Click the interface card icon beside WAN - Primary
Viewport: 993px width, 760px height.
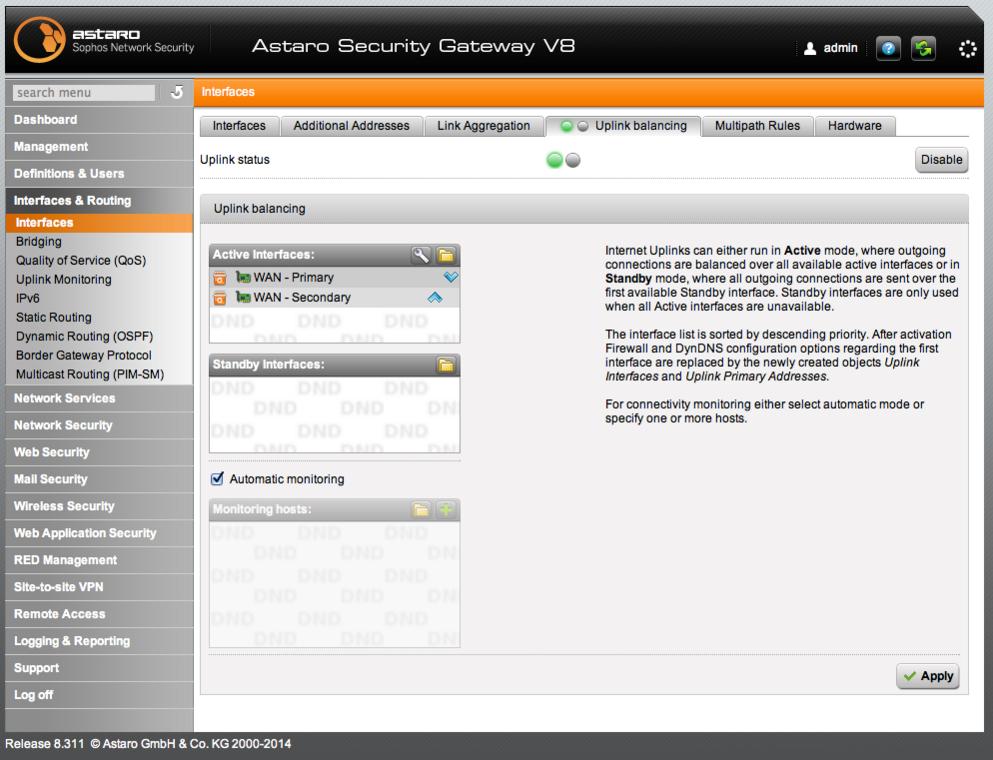(243, 277)
